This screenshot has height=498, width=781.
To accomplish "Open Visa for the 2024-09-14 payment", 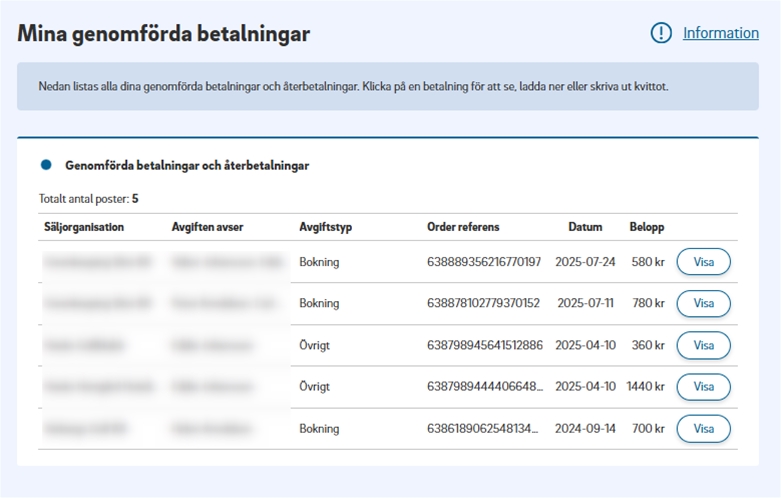I will tap(703, 429).
